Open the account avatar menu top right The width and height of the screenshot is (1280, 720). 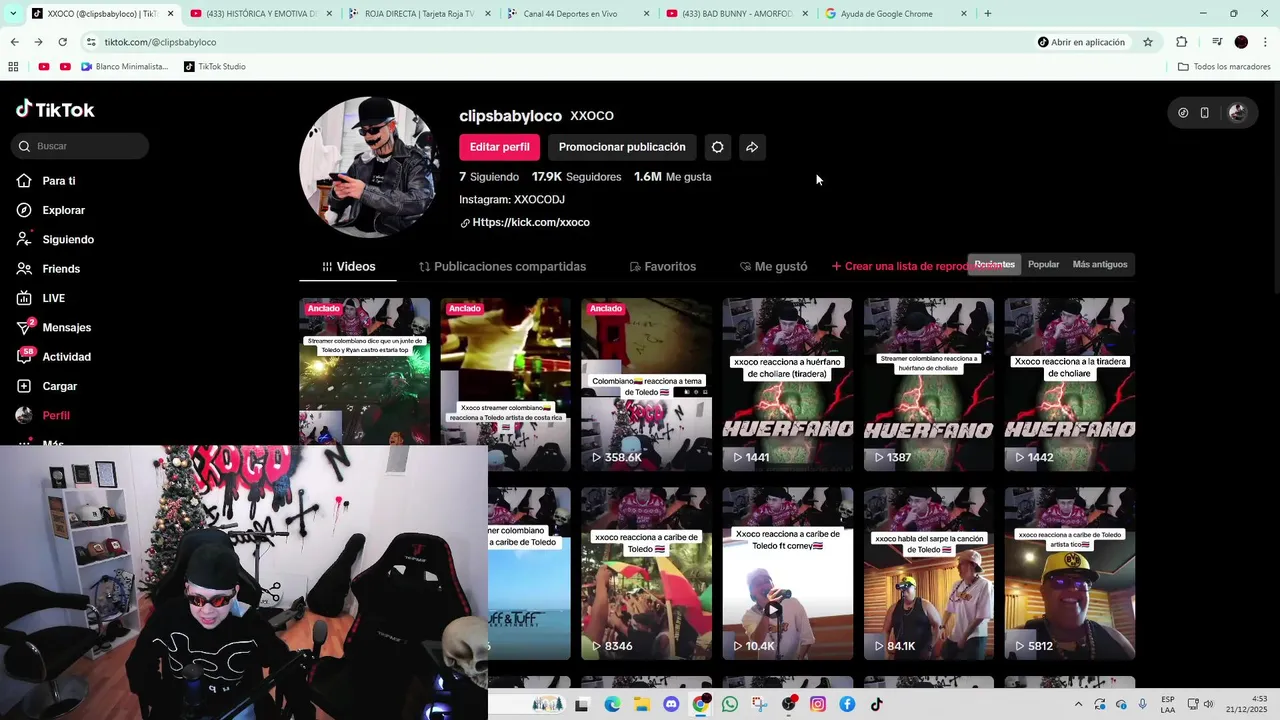tap(1237, 113)
